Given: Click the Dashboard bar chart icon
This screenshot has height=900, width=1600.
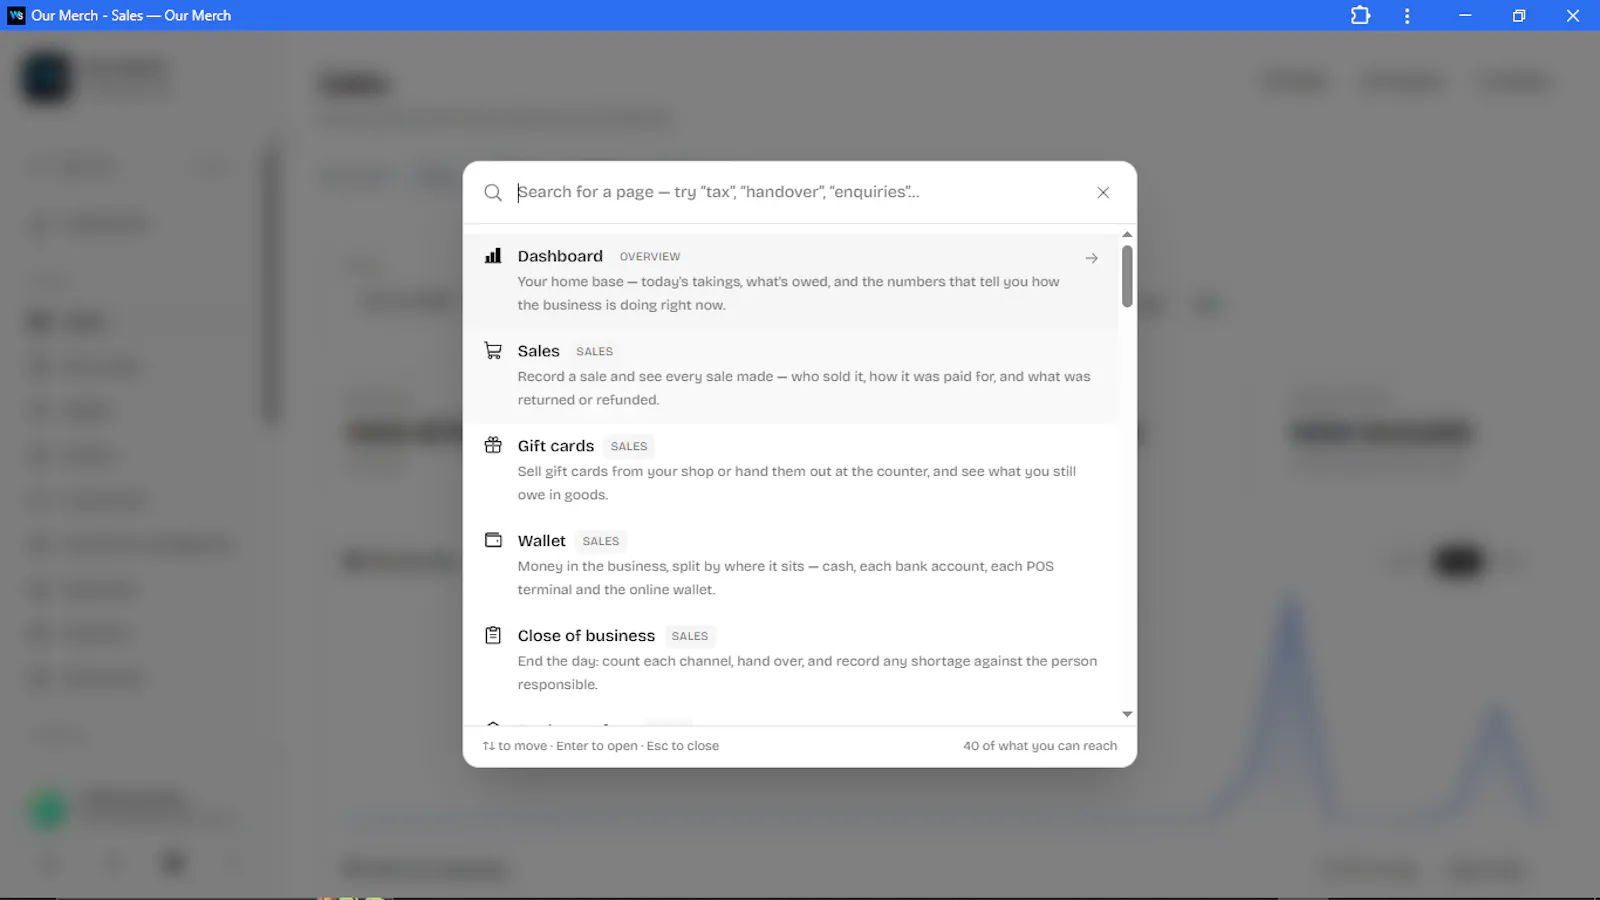Looking at the screenshot, I should (x=493, y=256).
